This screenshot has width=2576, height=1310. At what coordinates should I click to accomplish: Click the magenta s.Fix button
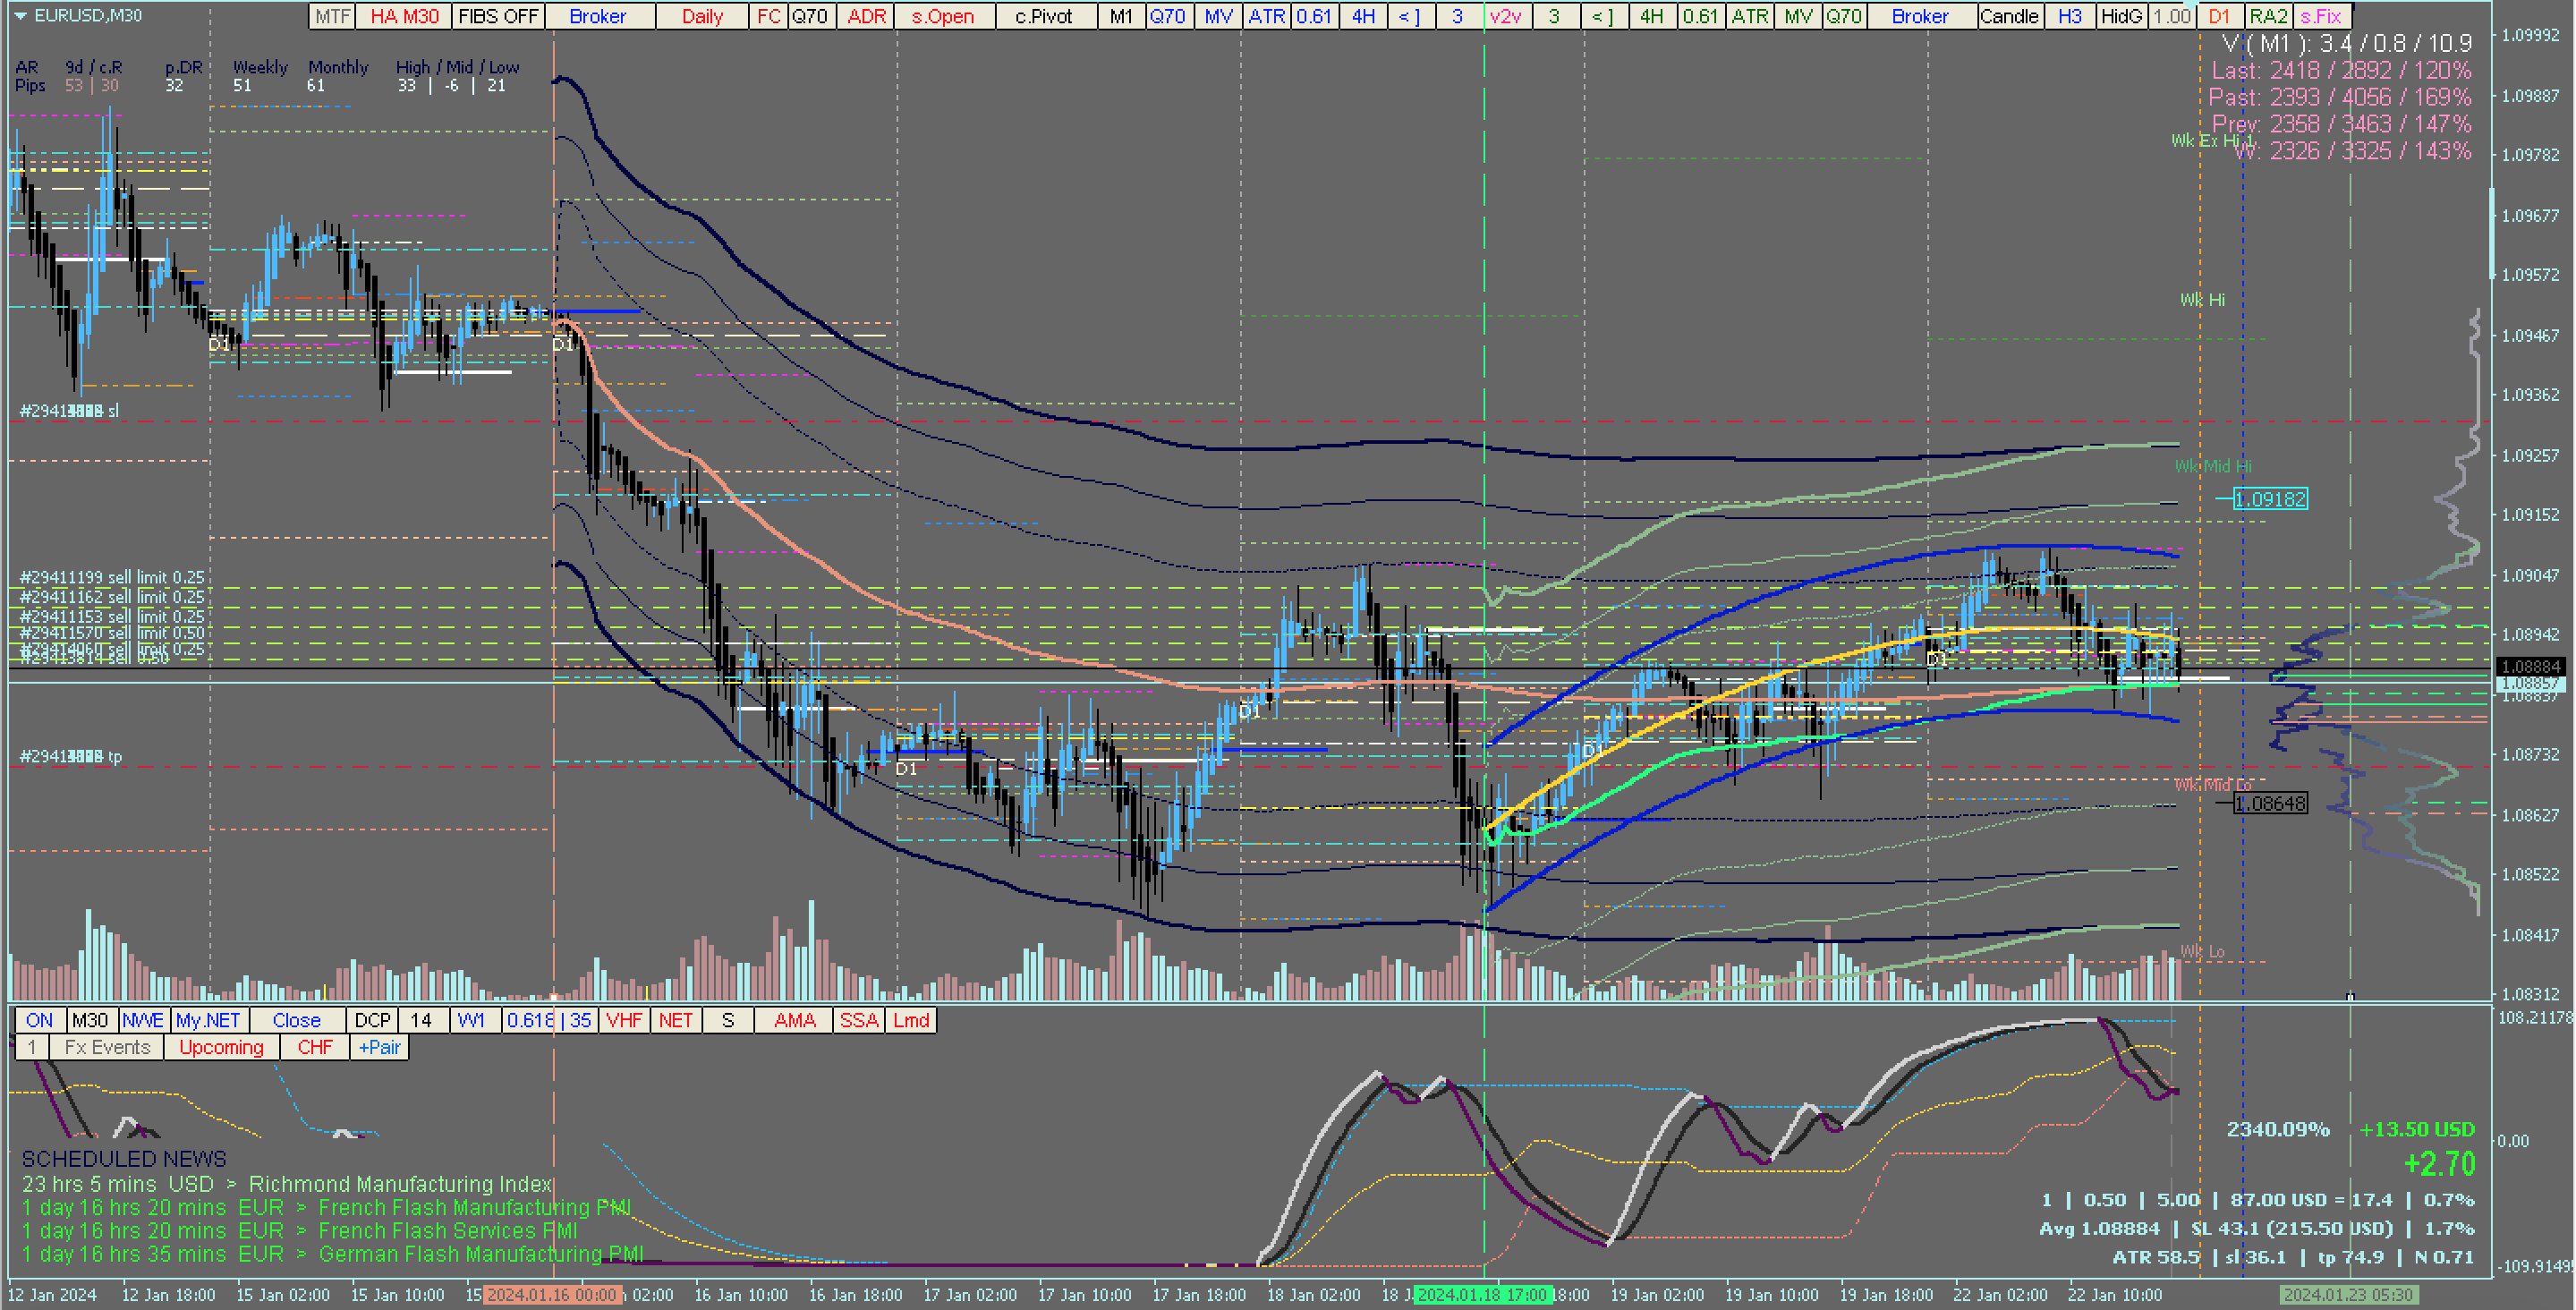tap(2321, 16)
